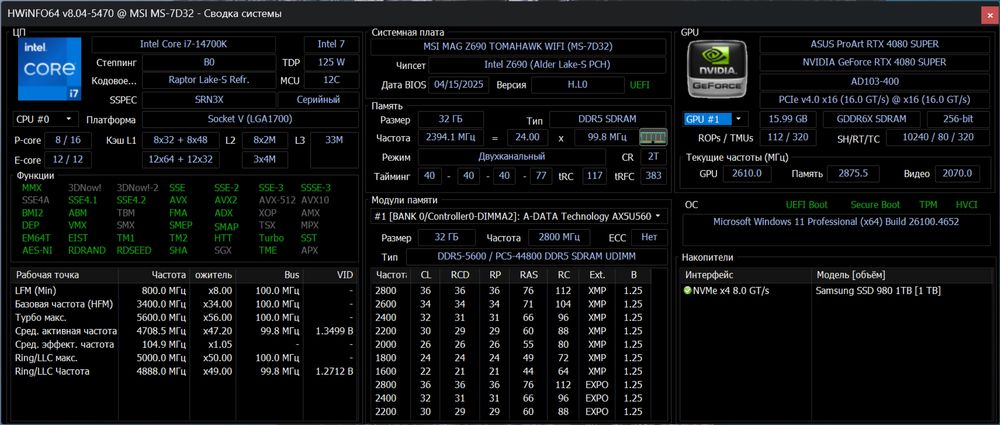The height and width of the screenshot is (425, 1000).
Task: Click the 15.99 GB video memory value
Action: (x=788, y=119)
